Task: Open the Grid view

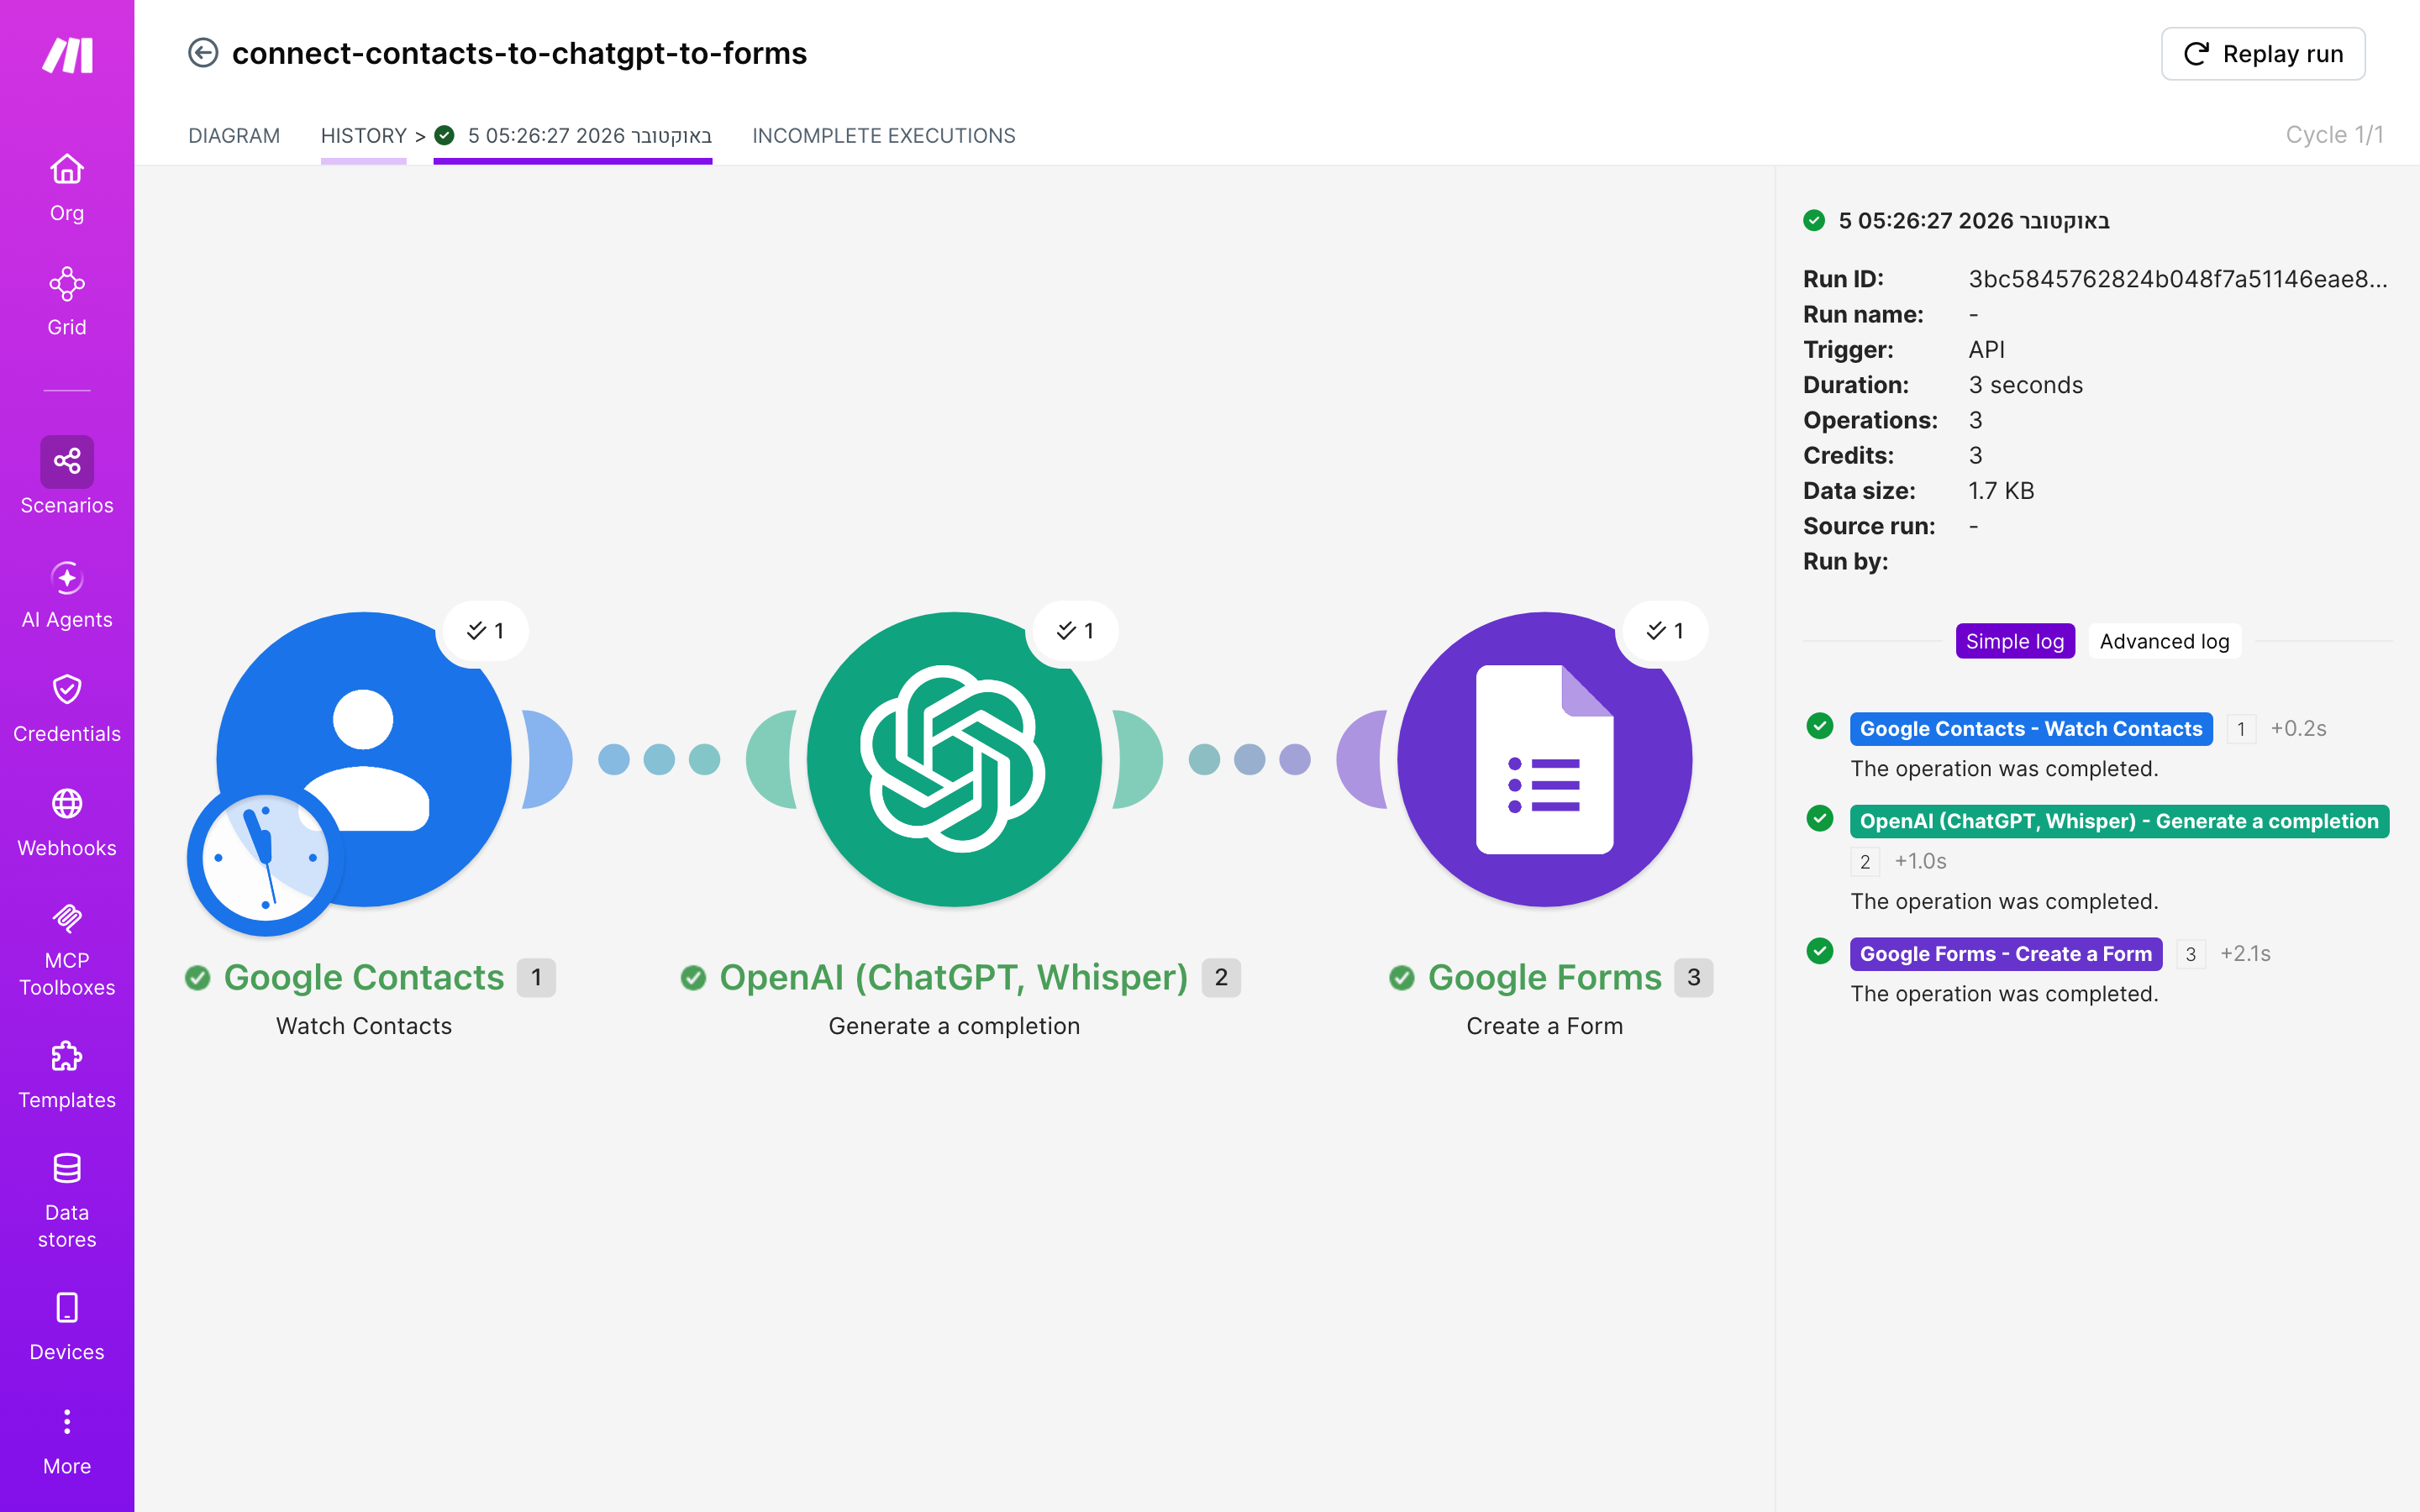Action: tap(67, 301)
